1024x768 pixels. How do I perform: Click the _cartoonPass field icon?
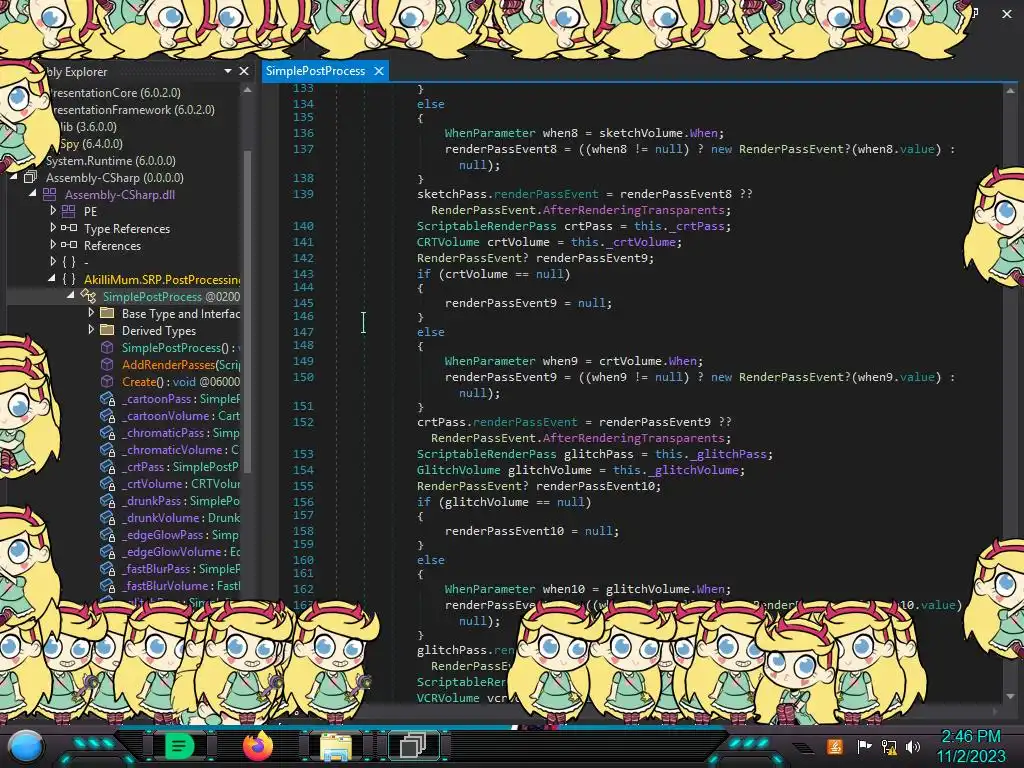[107, 398]
